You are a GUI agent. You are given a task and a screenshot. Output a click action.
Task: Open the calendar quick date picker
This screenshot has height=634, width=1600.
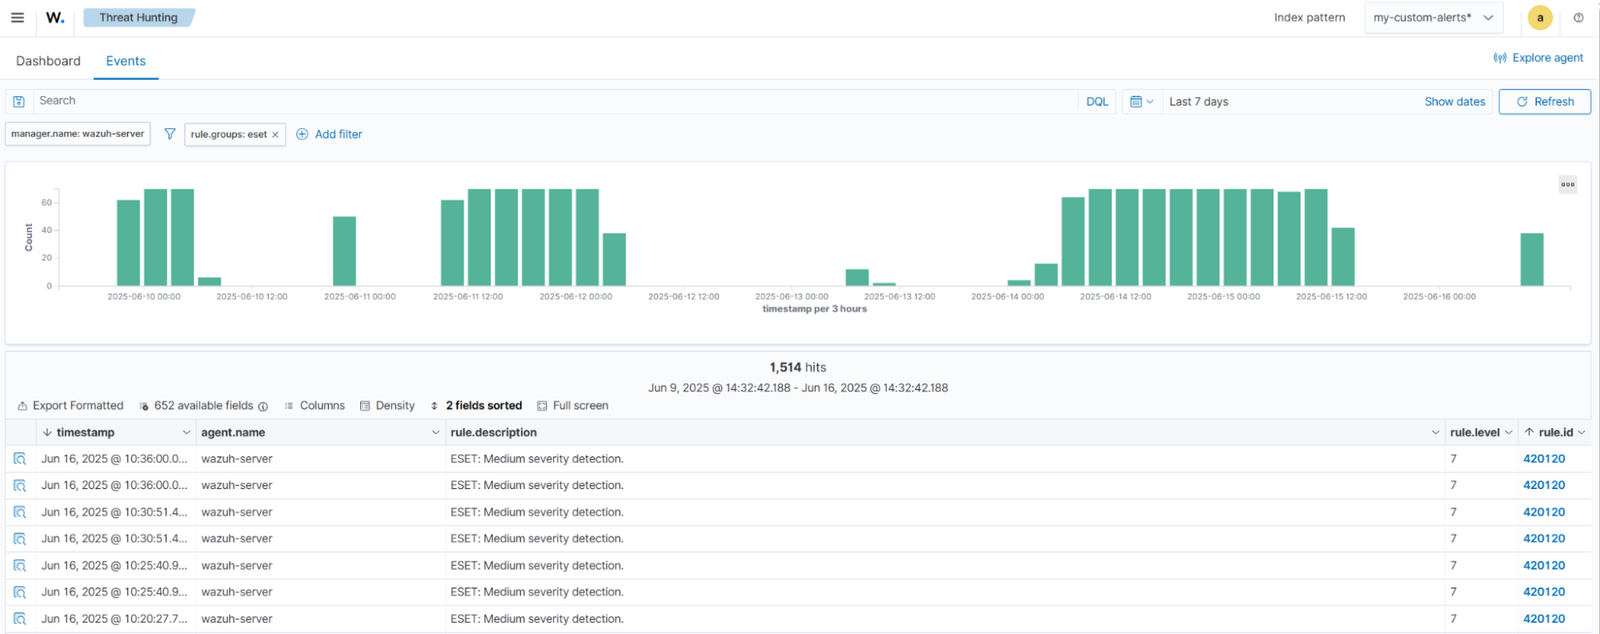tap(1141, 101)
